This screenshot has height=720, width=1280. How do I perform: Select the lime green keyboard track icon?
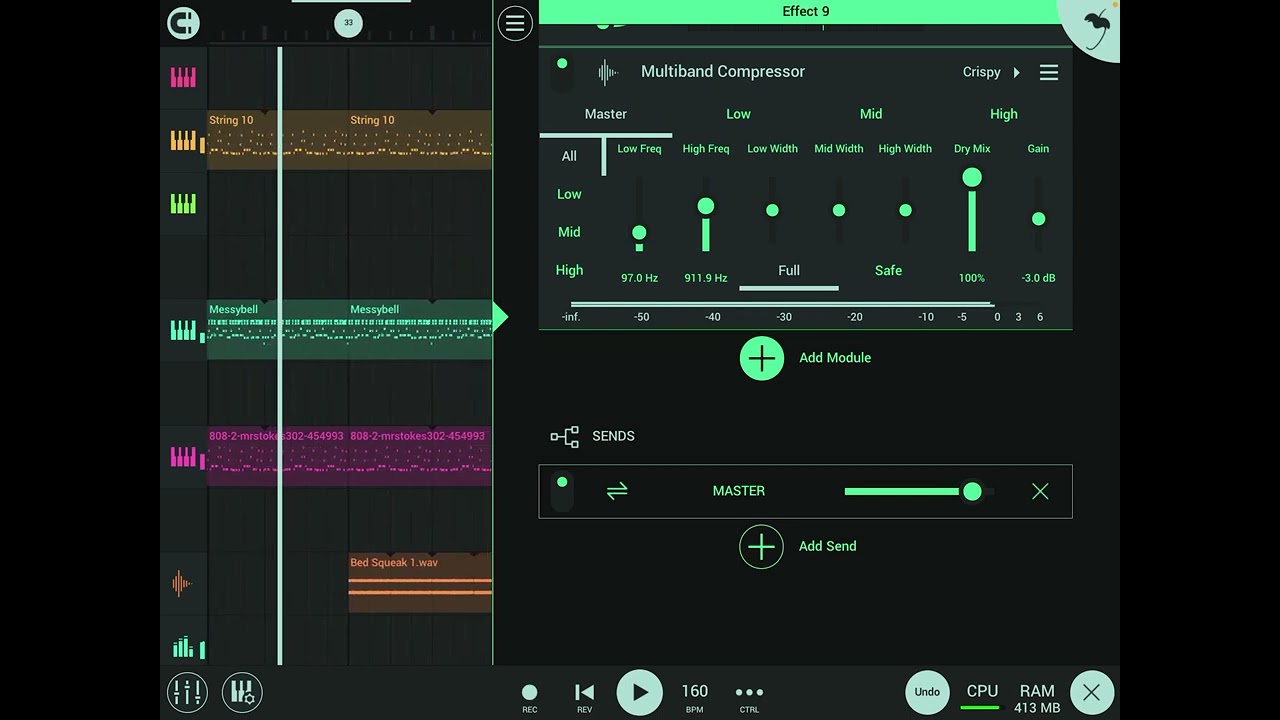click(x=183, y=204)
